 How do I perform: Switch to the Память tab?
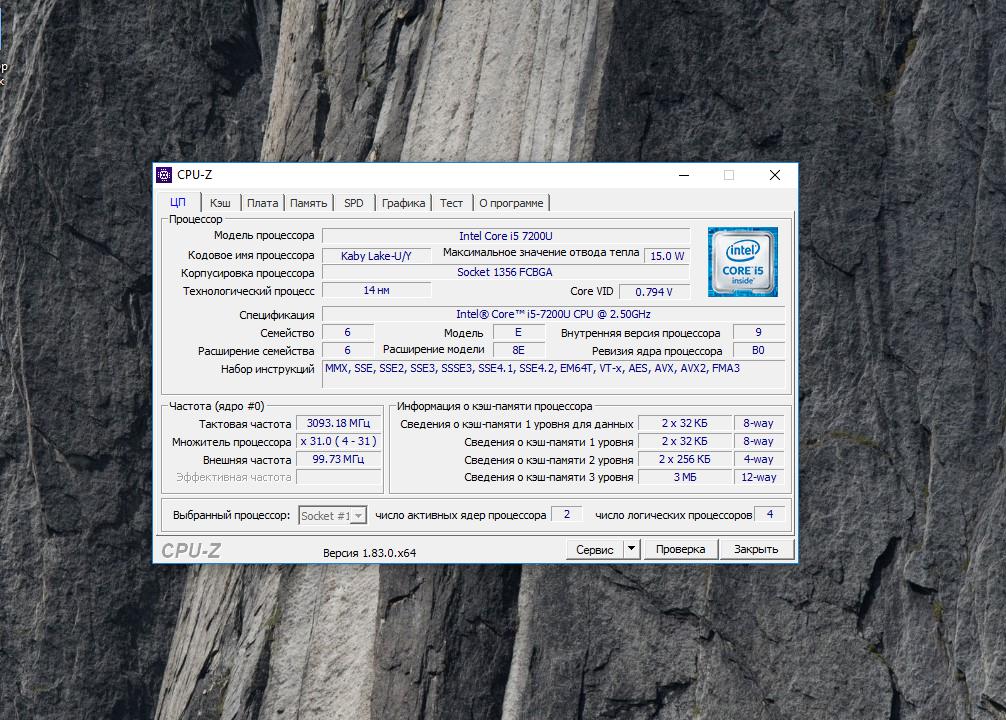coord(309,203)
